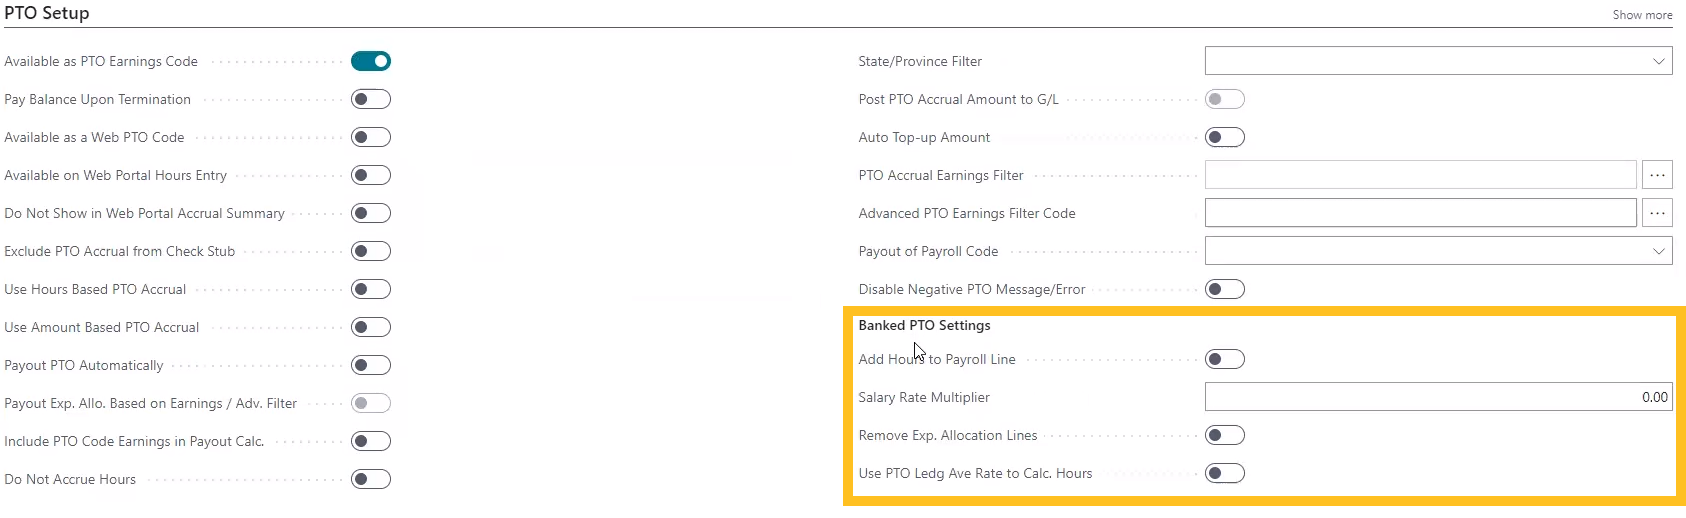Toggle Disable Negative PTO Message/Error
Image resolution: width=1686 pixels, height=518 pixels.
click(1225, 289)
